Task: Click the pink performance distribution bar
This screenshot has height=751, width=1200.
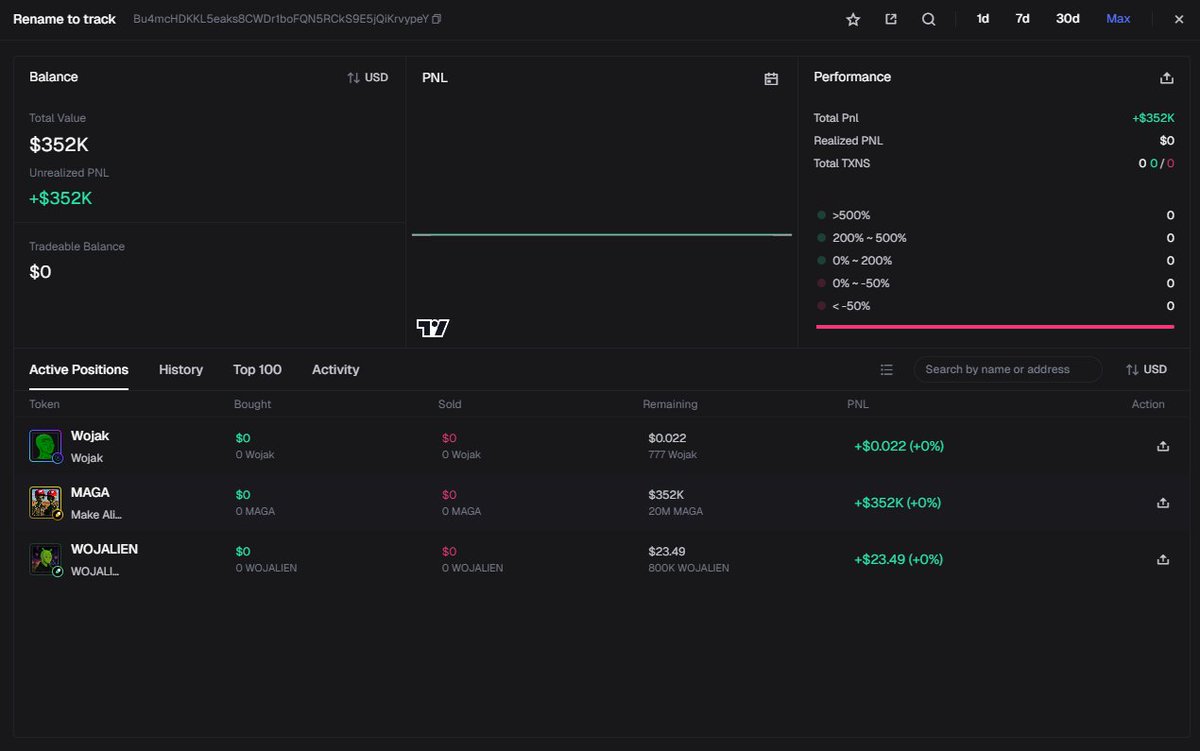Action: pyautogui.click(x=995, y=326)
